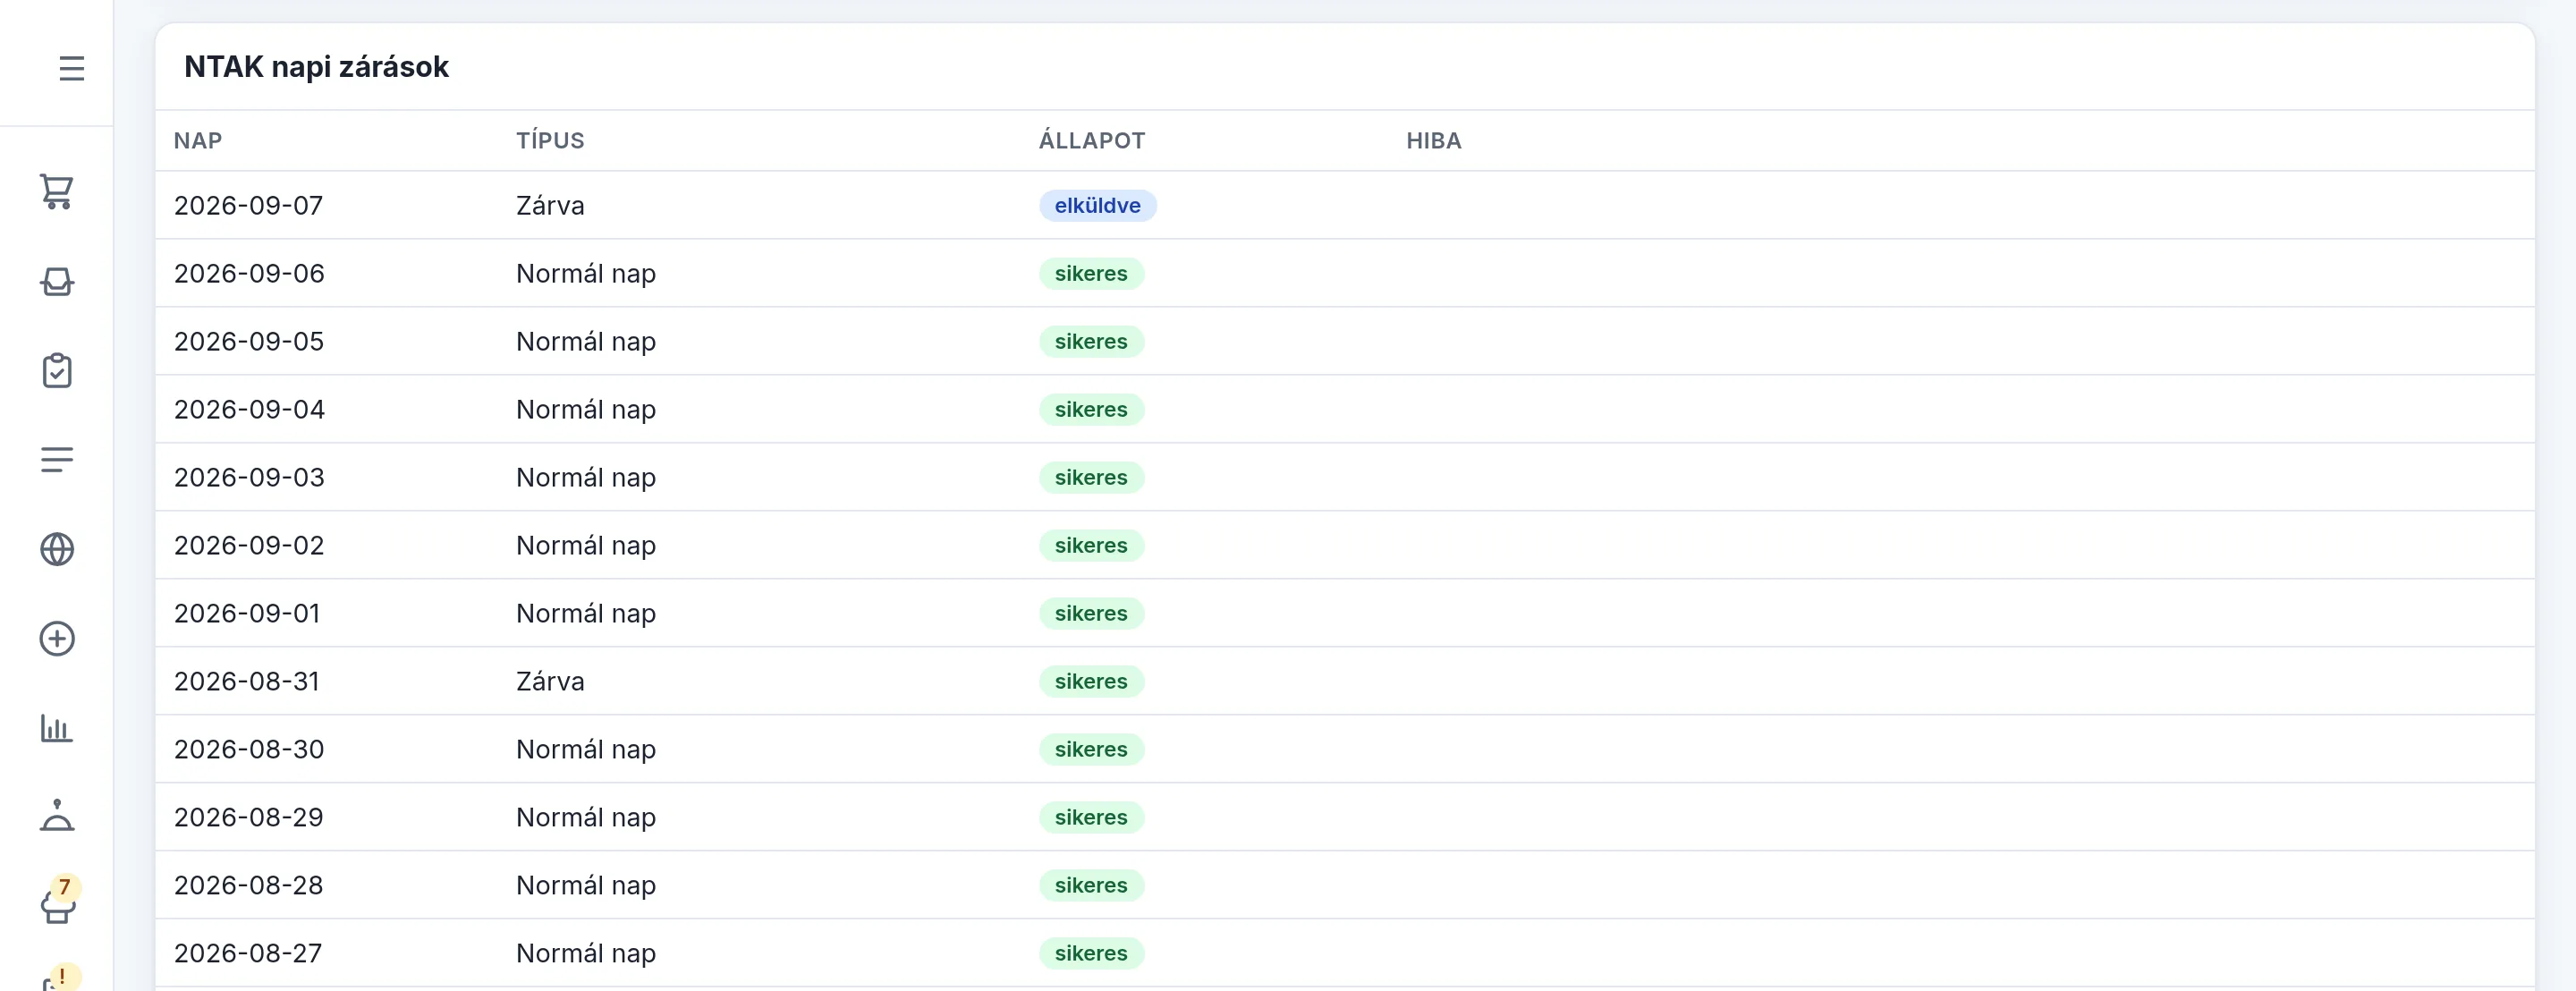Click the TÍPUS column header
This screenshot has width=2576, height=991.
coord(550,141)
